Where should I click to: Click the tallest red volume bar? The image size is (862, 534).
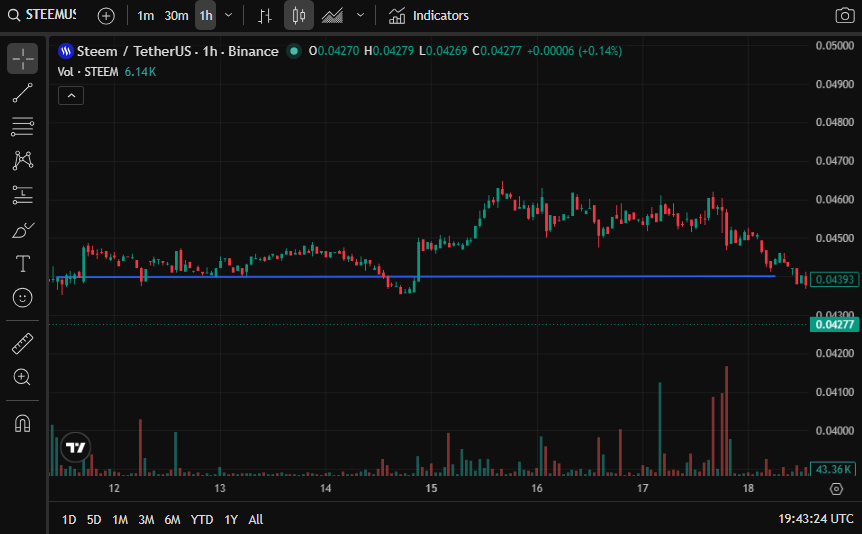click(726, 421)
